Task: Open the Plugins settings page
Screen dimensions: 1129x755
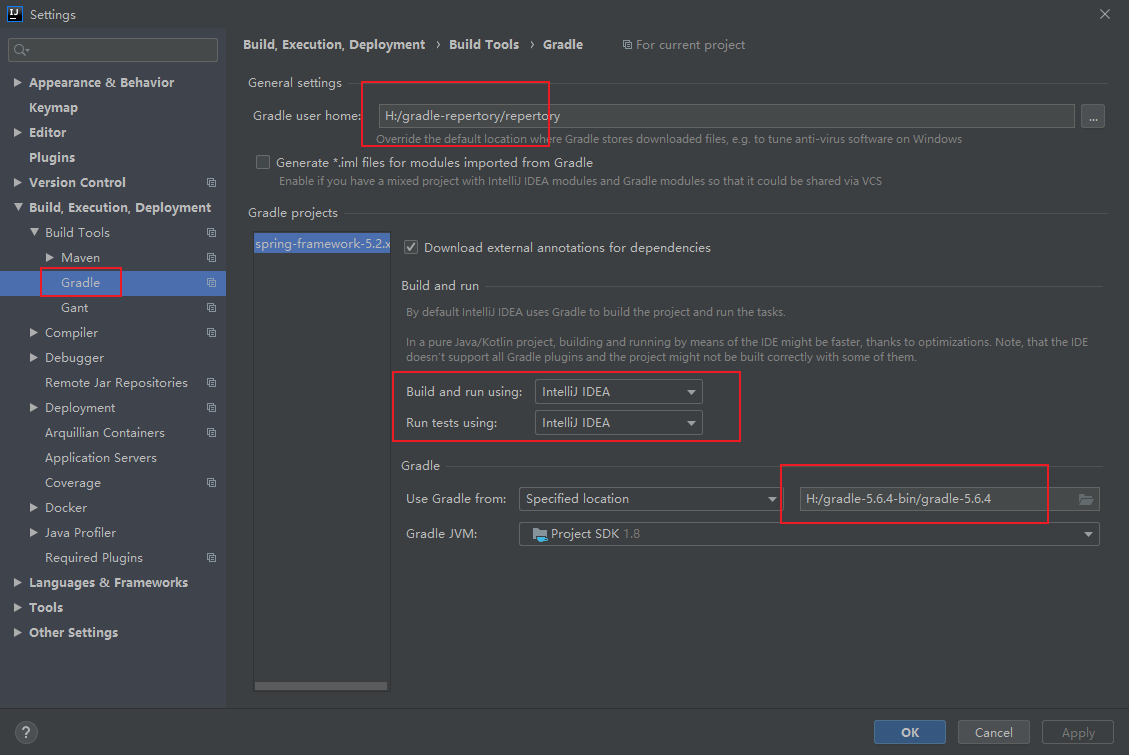Action: [52, 158]
